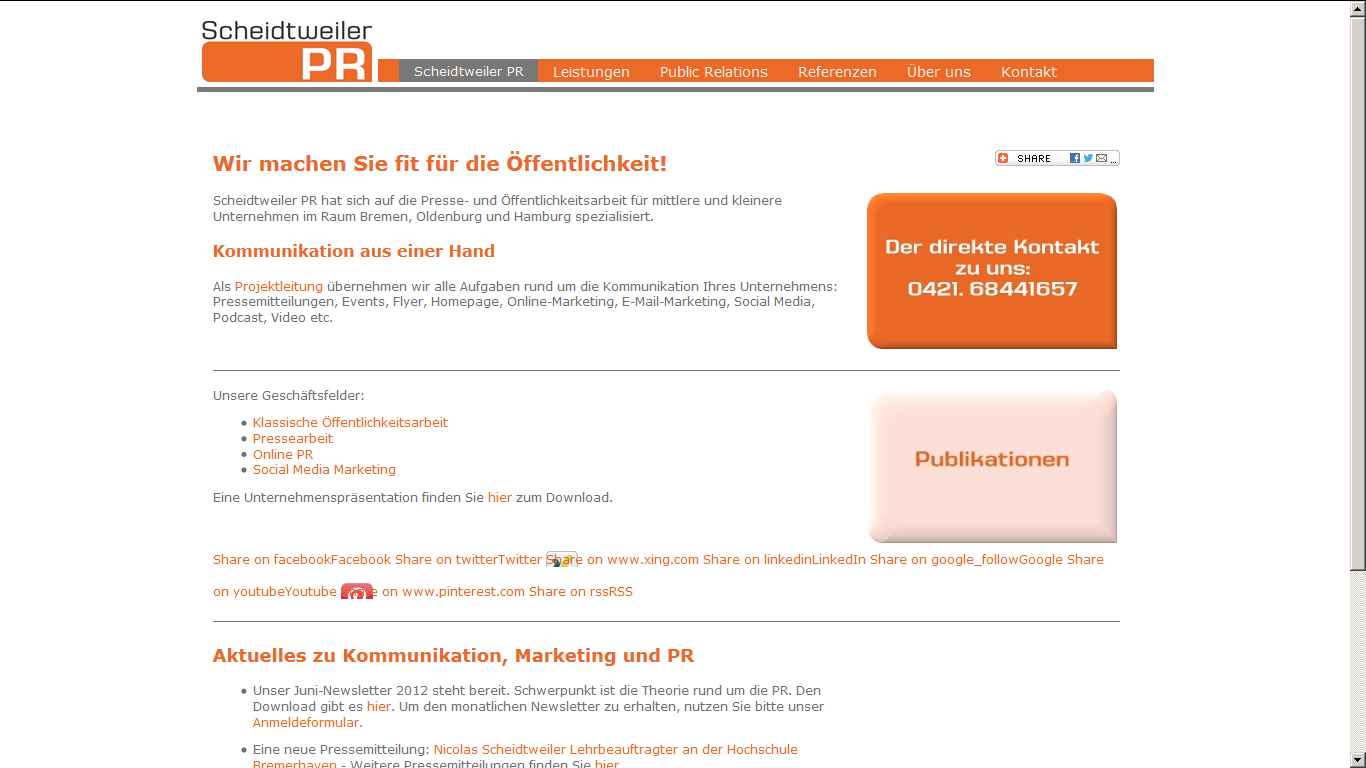Click the Xing share icon
Screen dimensions: 1366x768
click(562, 560)
